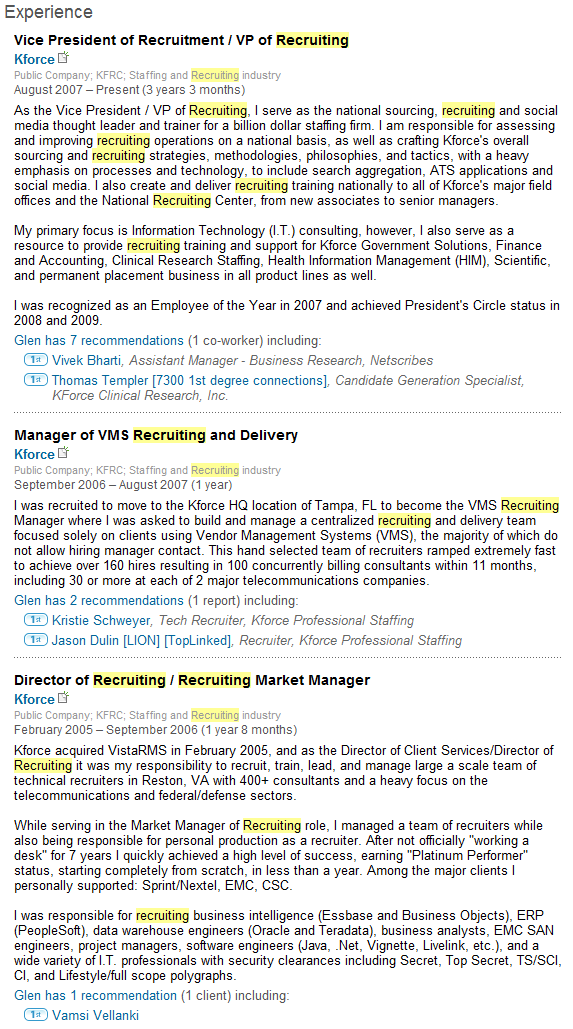Screen dimensions: 573x1029
Task: Click the 1st-degree badge next to Vamsi Vellanki
Action: tap(35, 1015)
